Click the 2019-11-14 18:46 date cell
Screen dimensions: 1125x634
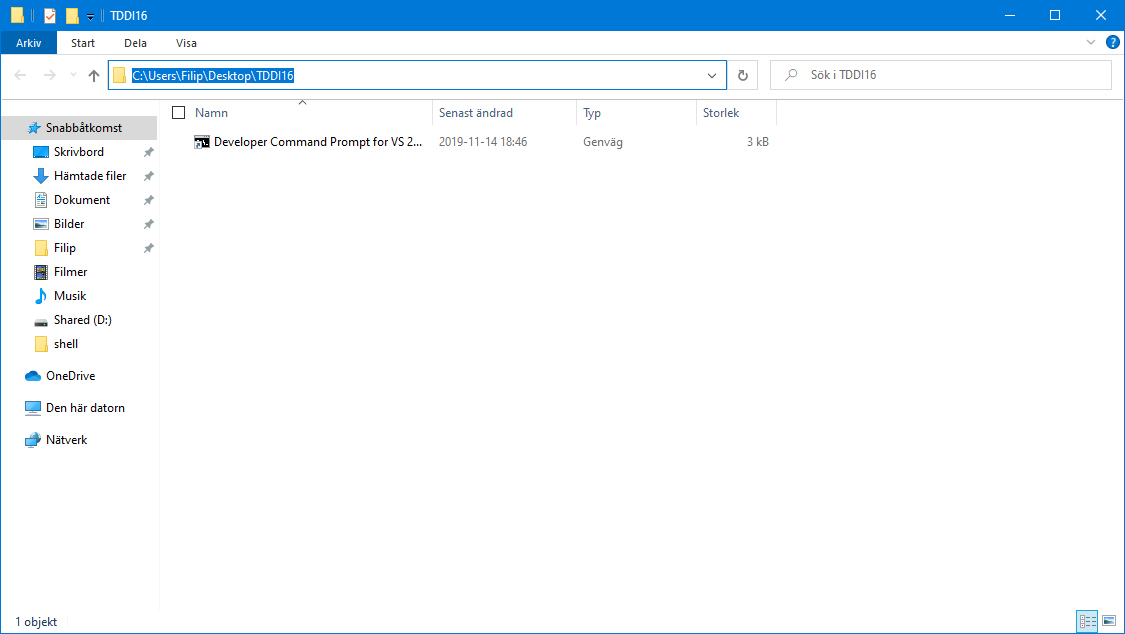tap(483, 142)
